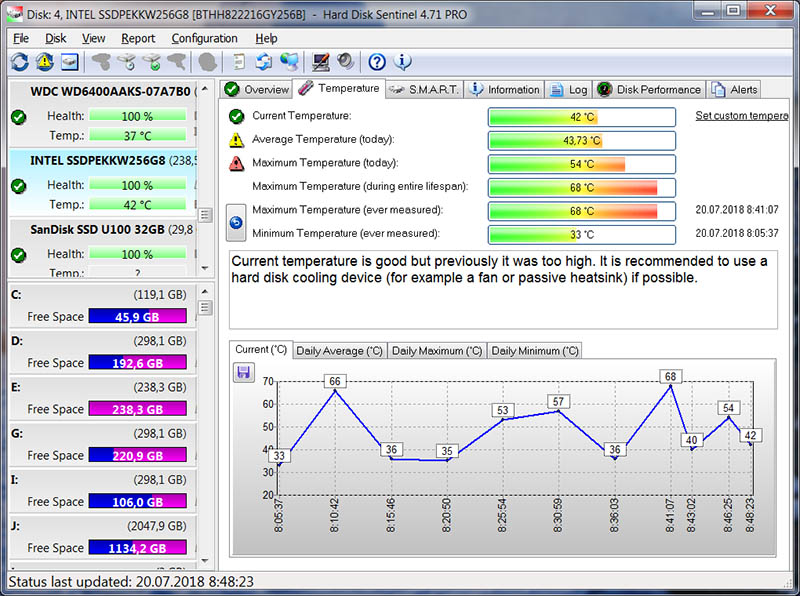Select the Current (°C) graph tab
Image resolution: width=800 pixels, height=596 pixels.
(261, 350)
